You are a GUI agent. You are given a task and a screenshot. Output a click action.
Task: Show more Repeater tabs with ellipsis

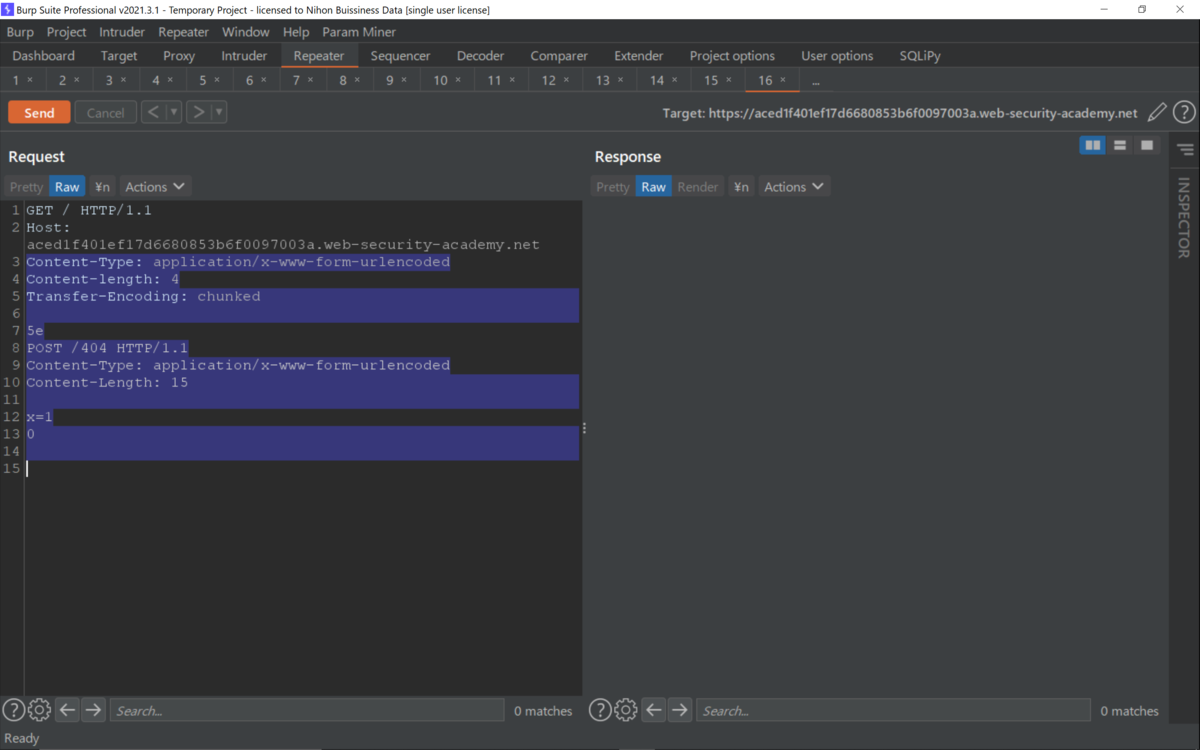[x=816, y=80]
